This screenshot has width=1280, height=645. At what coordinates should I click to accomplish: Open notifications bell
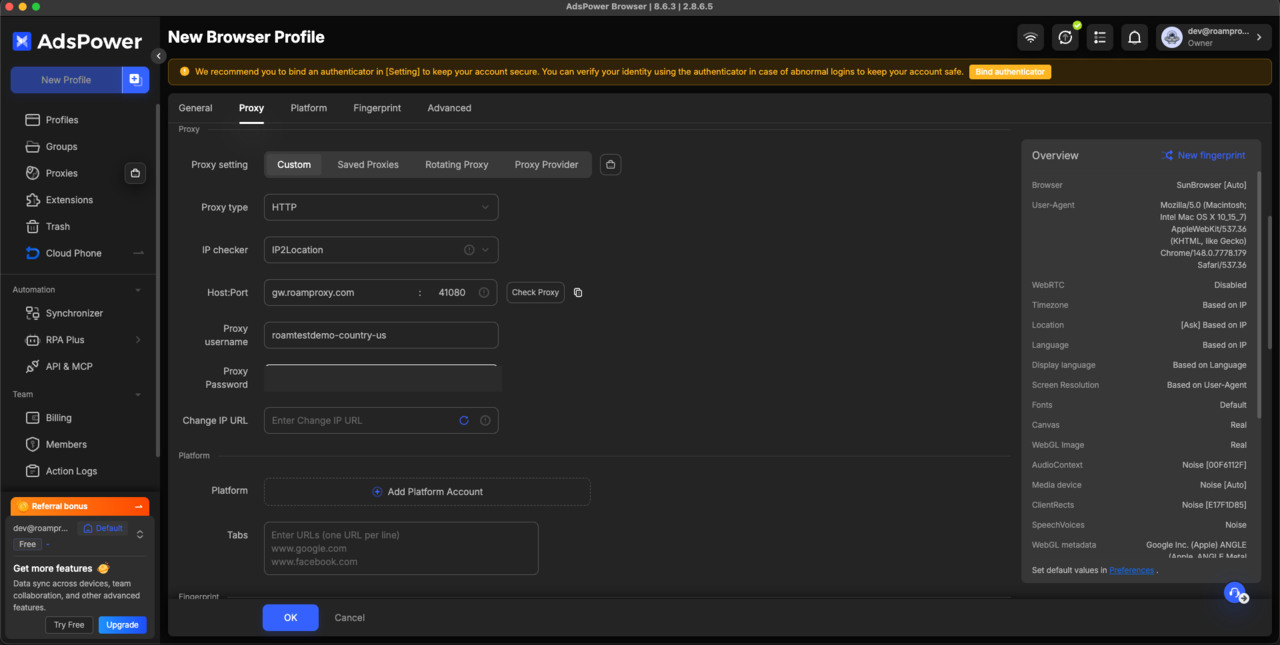pos(1134,38)
